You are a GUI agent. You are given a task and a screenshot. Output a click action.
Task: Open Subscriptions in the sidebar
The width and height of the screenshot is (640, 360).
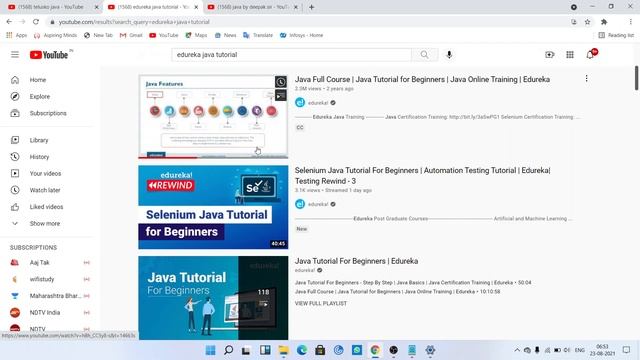point(47,113)
